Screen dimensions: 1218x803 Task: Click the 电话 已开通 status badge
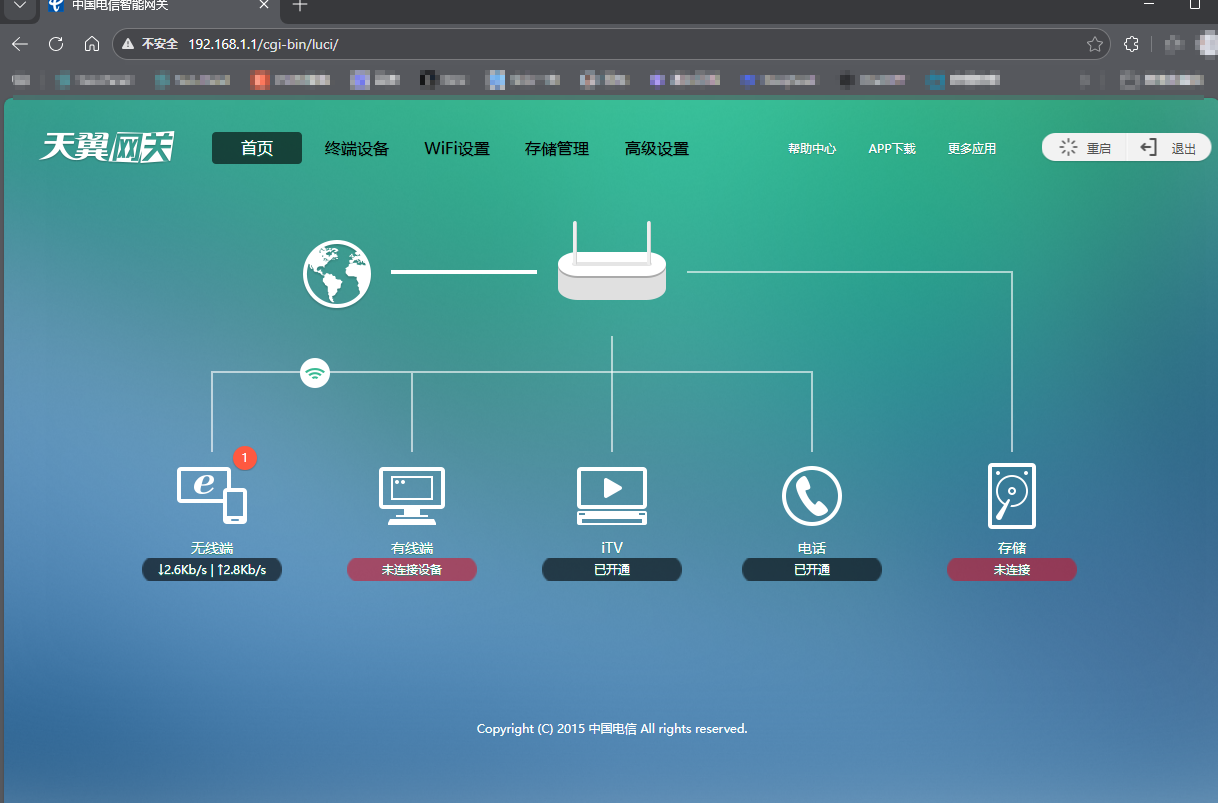[812, 570]
